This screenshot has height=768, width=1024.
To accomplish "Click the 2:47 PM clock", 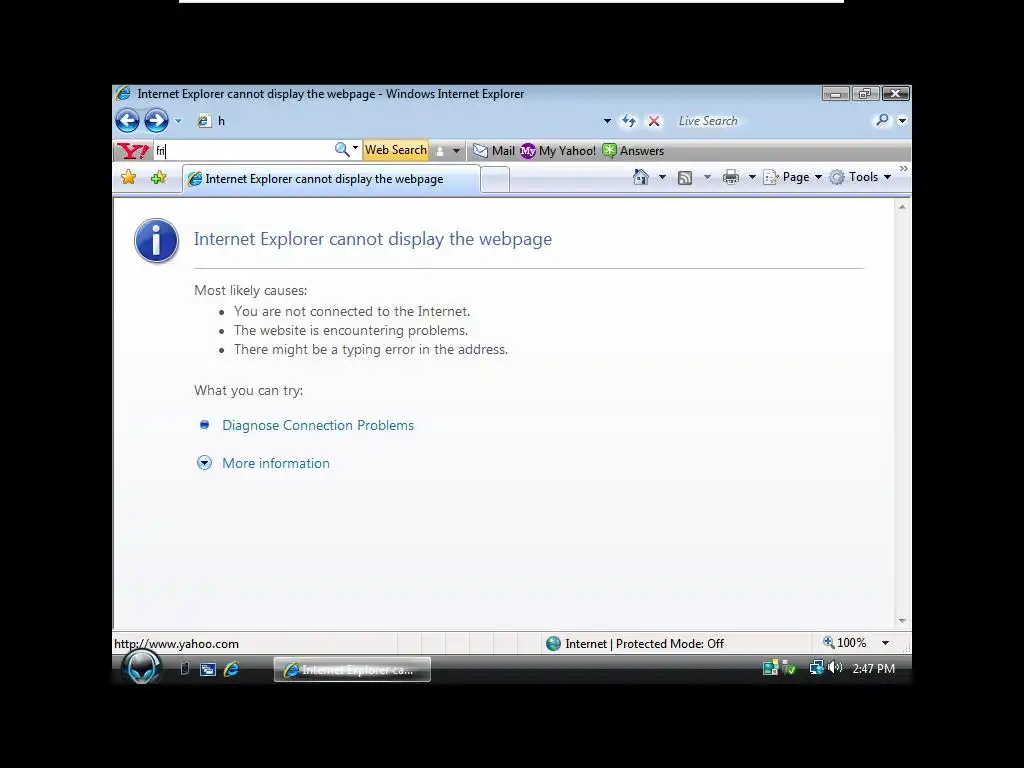I will click(x=873, y=669).
